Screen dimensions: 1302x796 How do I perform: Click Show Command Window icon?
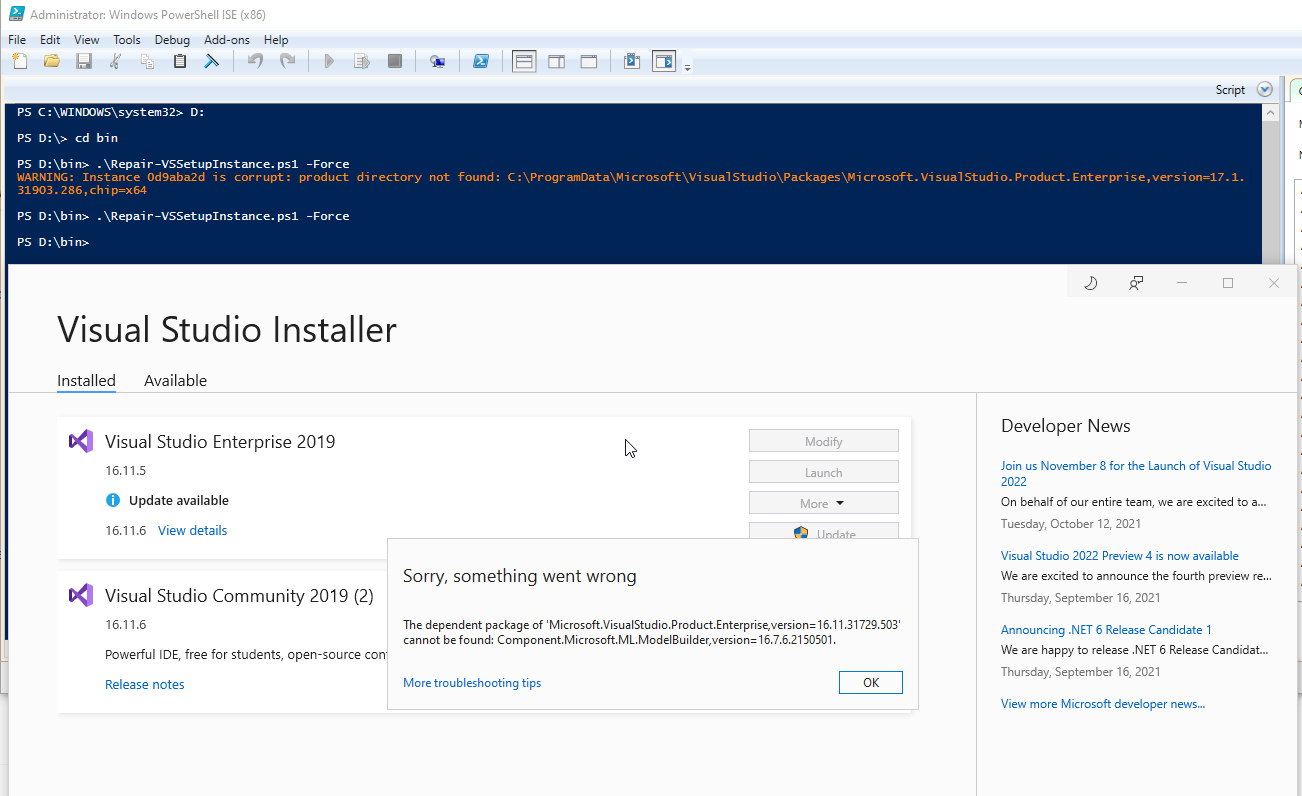632,61
